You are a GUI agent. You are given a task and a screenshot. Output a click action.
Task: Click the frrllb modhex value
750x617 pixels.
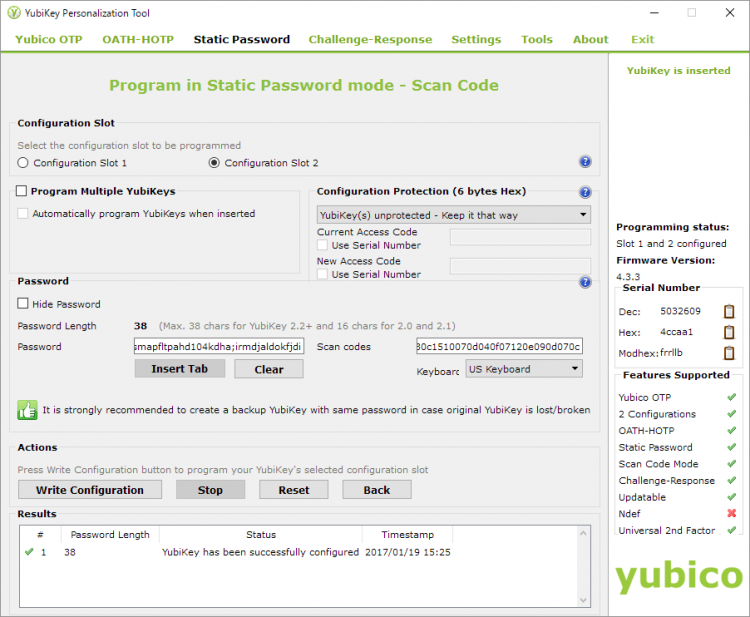(x=672, y=353)
